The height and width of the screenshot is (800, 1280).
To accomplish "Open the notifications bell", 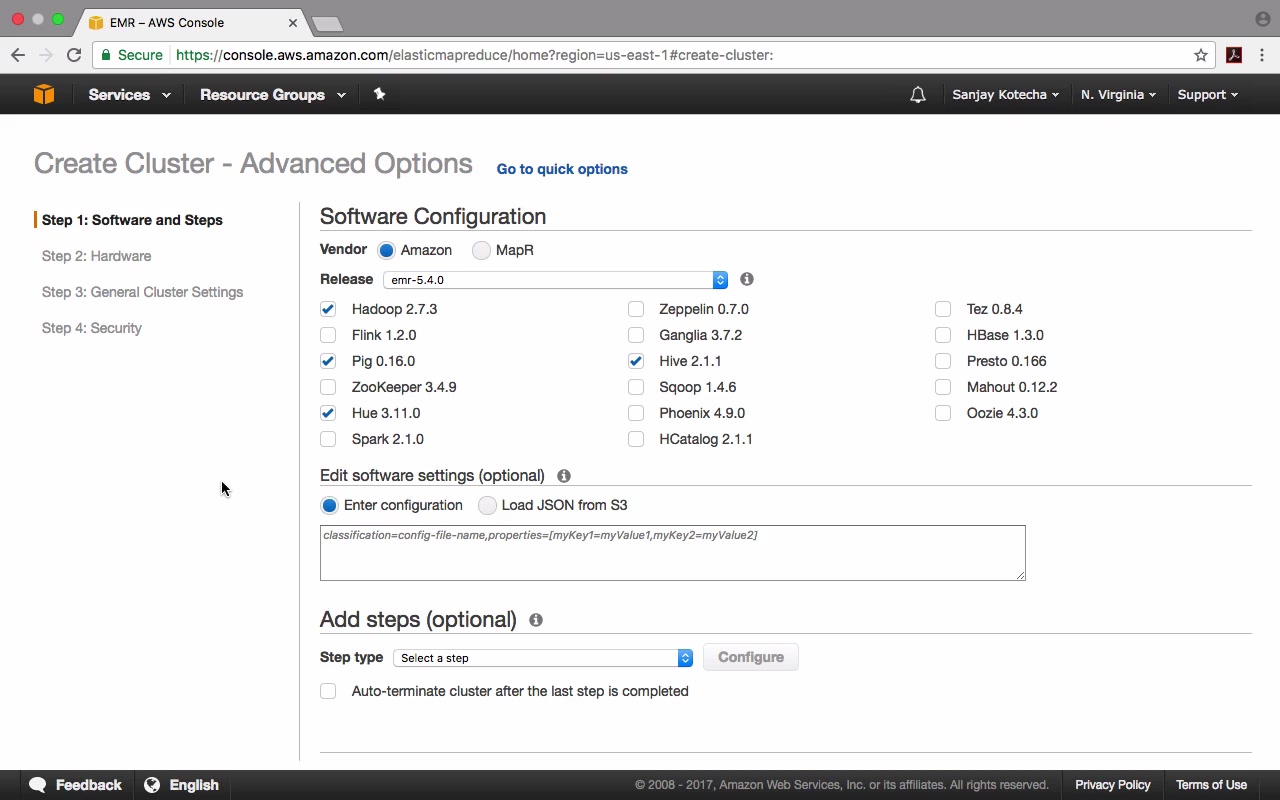I will 918,95.
